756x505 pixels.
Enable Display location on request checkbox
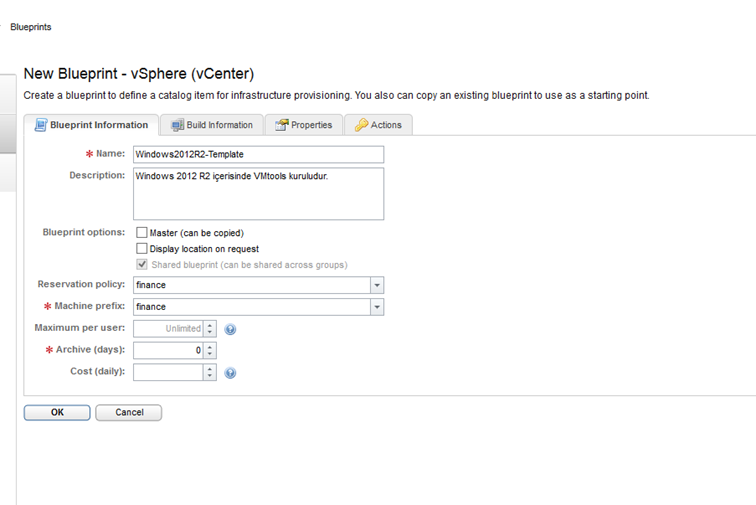coord(141,248)
